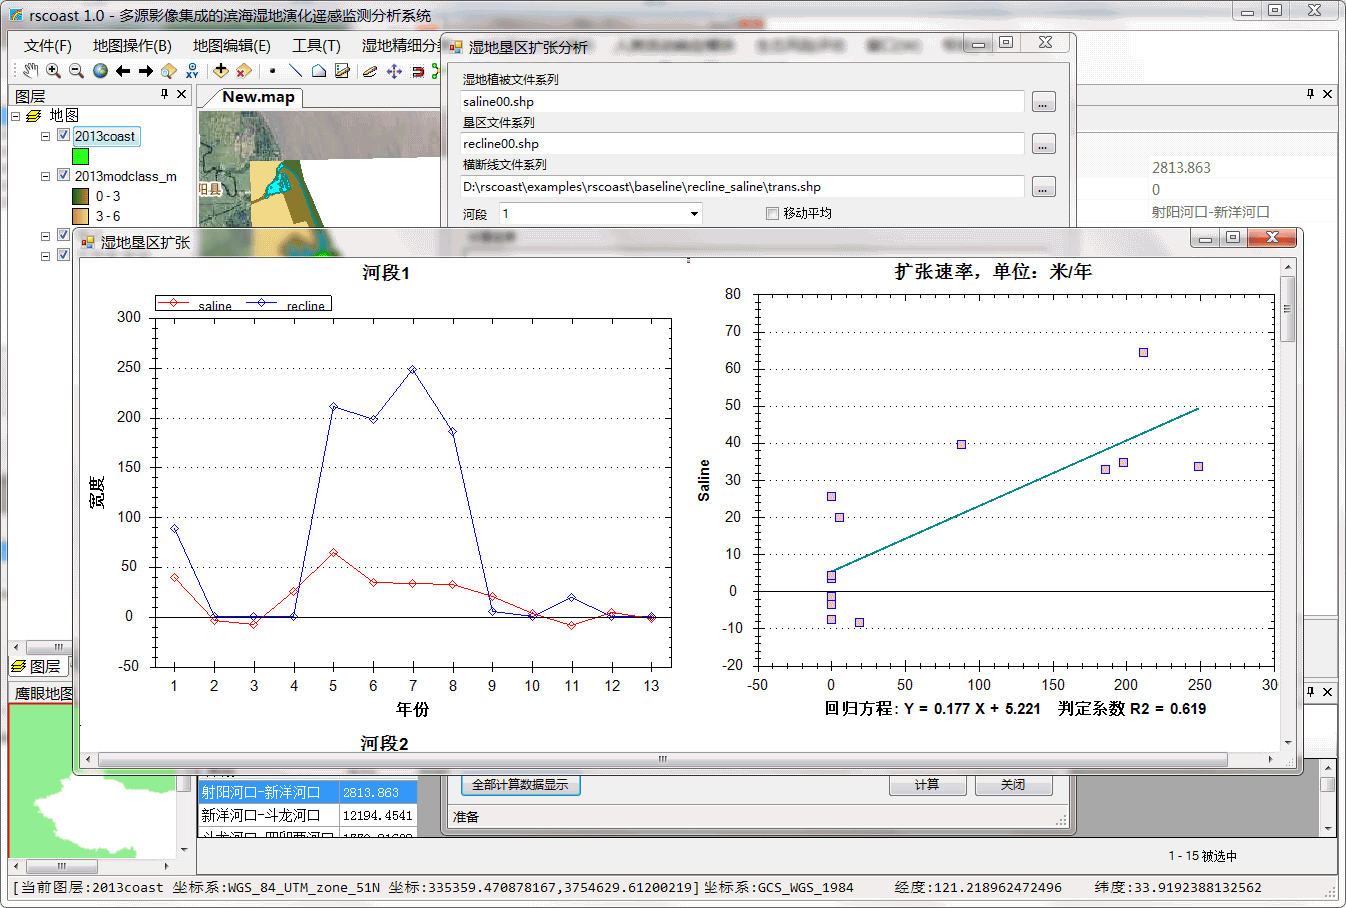The width and height of the screenshot is (1346, 908).
Task: Select the draw polygon tool
Action: point(318,71)
